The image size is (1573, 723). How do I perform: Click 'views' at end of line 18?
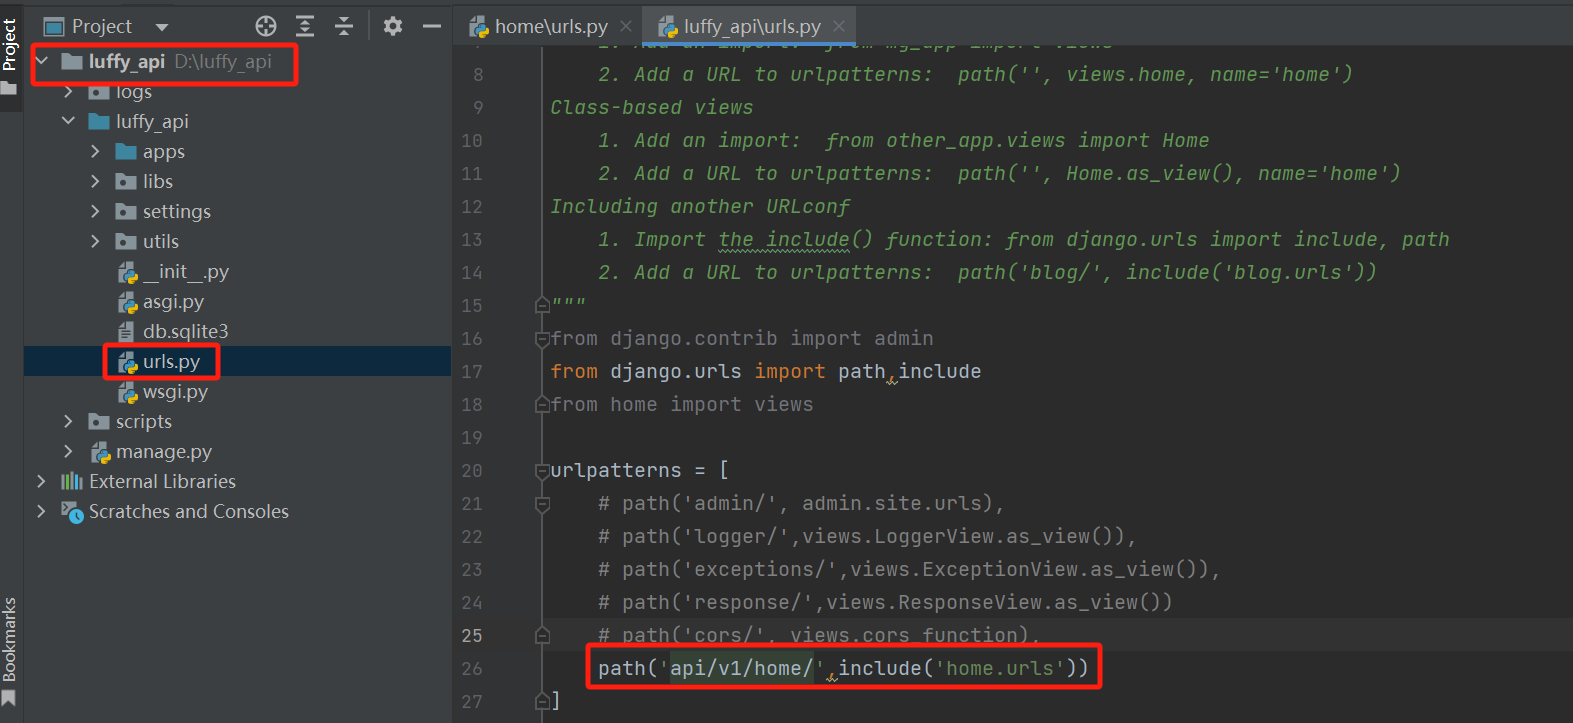pos(784,404)
